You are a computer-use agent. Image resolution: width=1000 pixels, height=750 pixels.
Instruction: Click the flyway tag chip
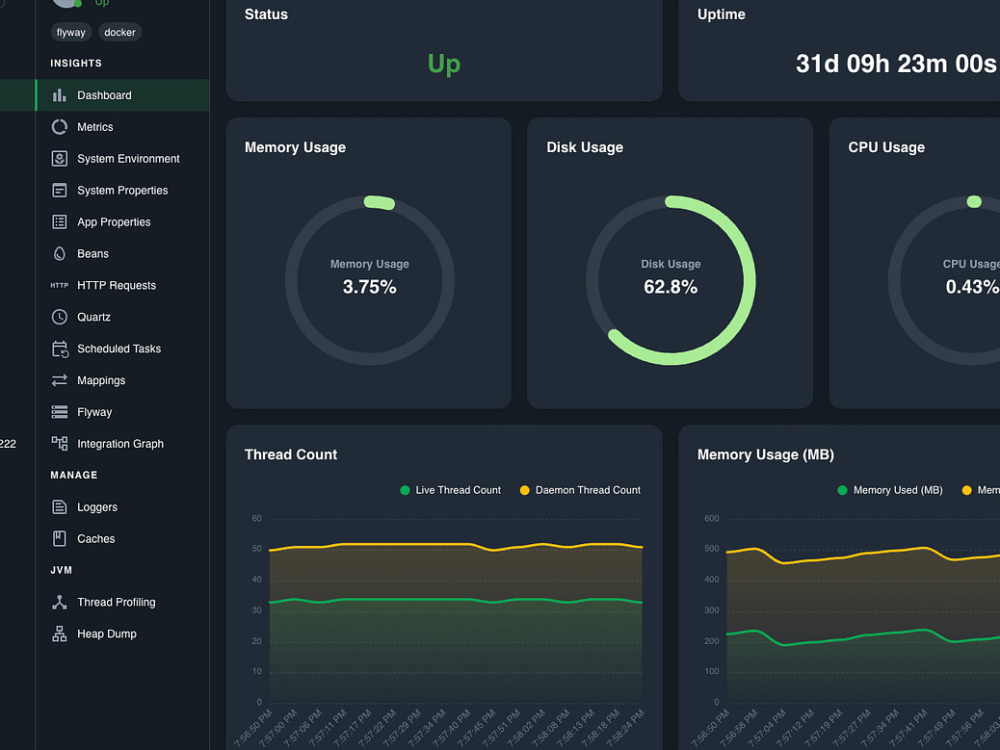coord(71,32)
